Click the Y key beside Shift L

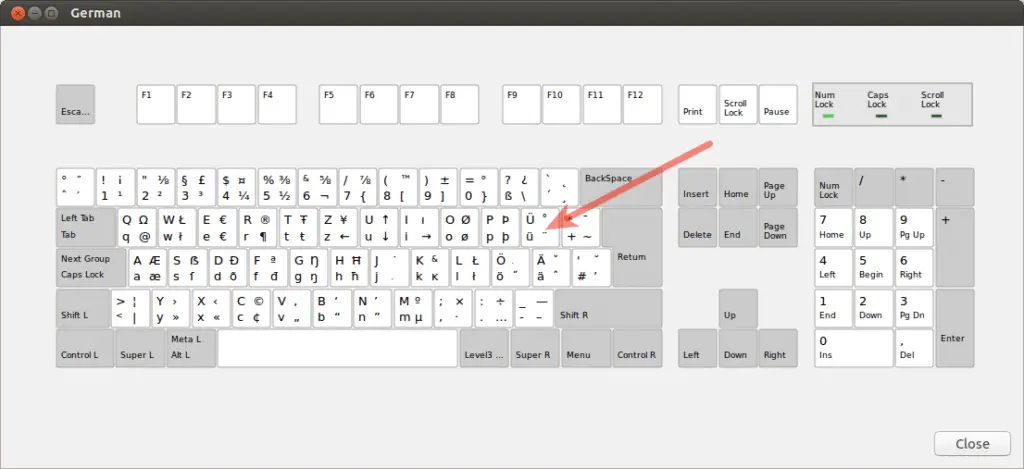pos(170,308)
